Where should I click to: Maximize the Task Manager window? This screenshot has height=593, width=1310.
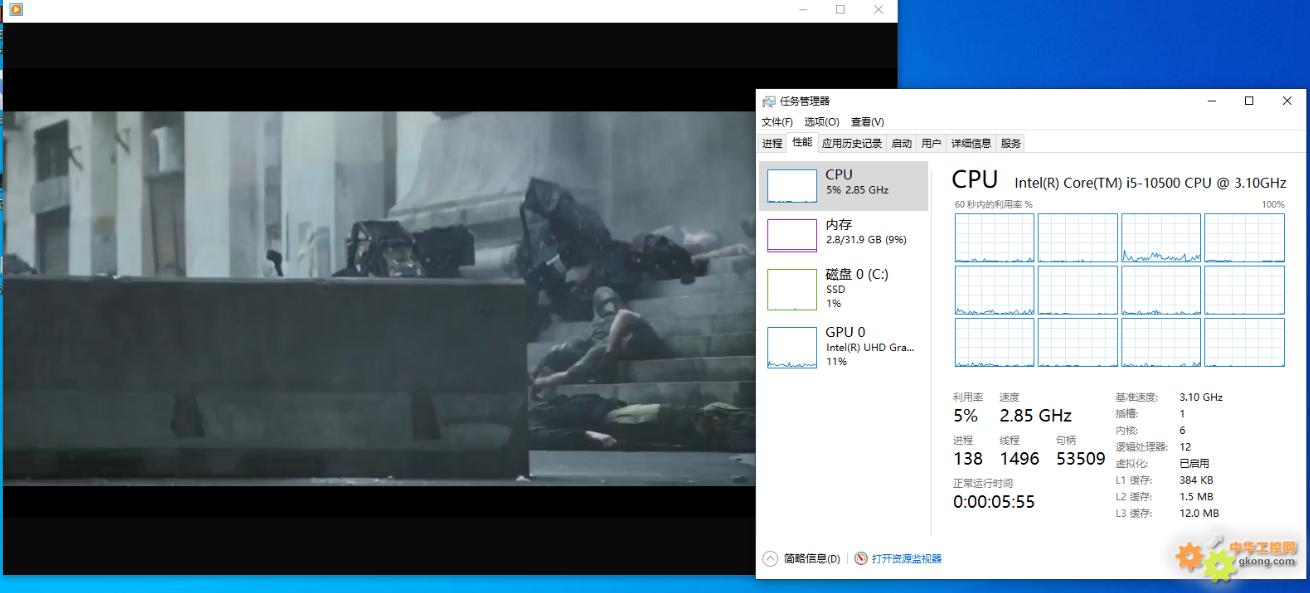(1249, 101)
